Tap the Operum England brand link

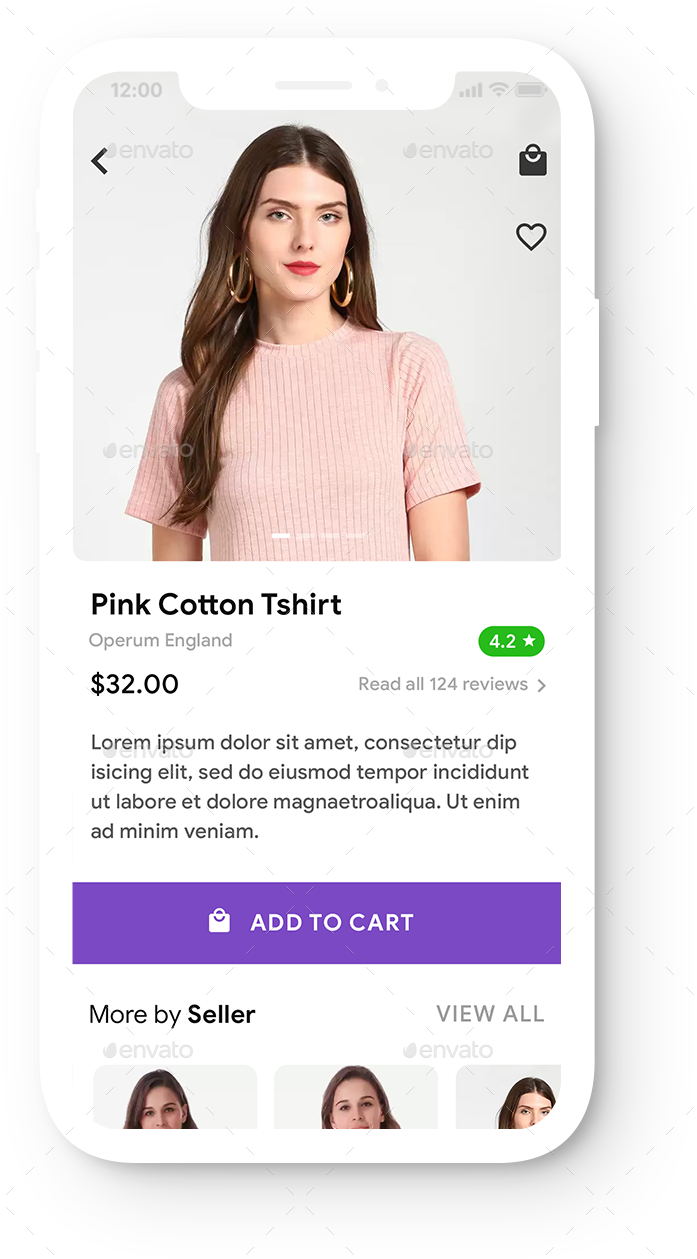click(x=160, y=641)
